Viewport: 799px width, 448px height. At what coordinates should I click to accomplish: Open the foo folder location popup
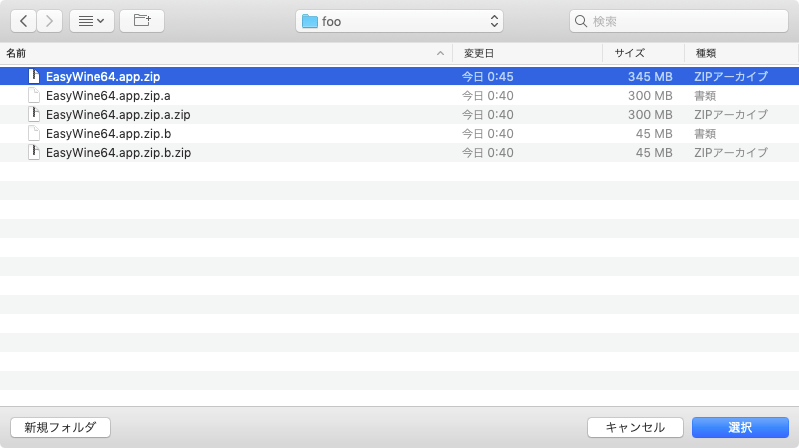pos(400,21)
